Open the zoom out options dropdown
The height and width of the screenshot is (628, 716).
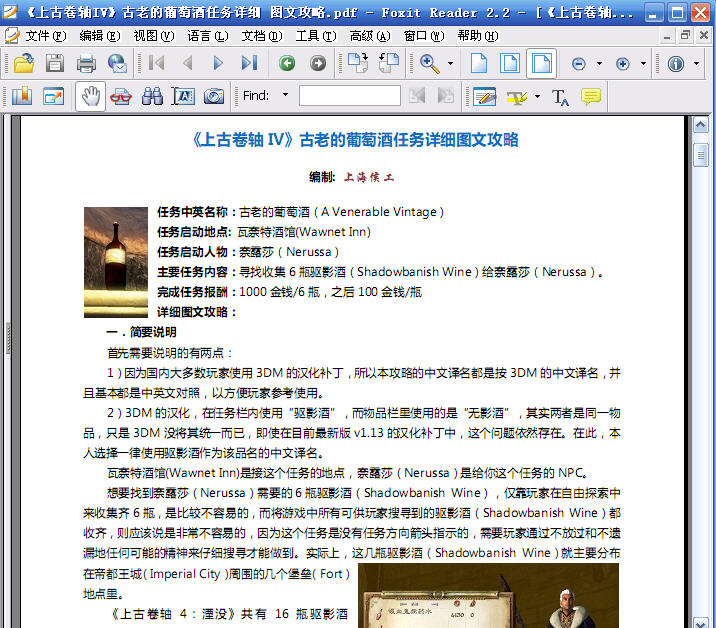pos(600,63)
